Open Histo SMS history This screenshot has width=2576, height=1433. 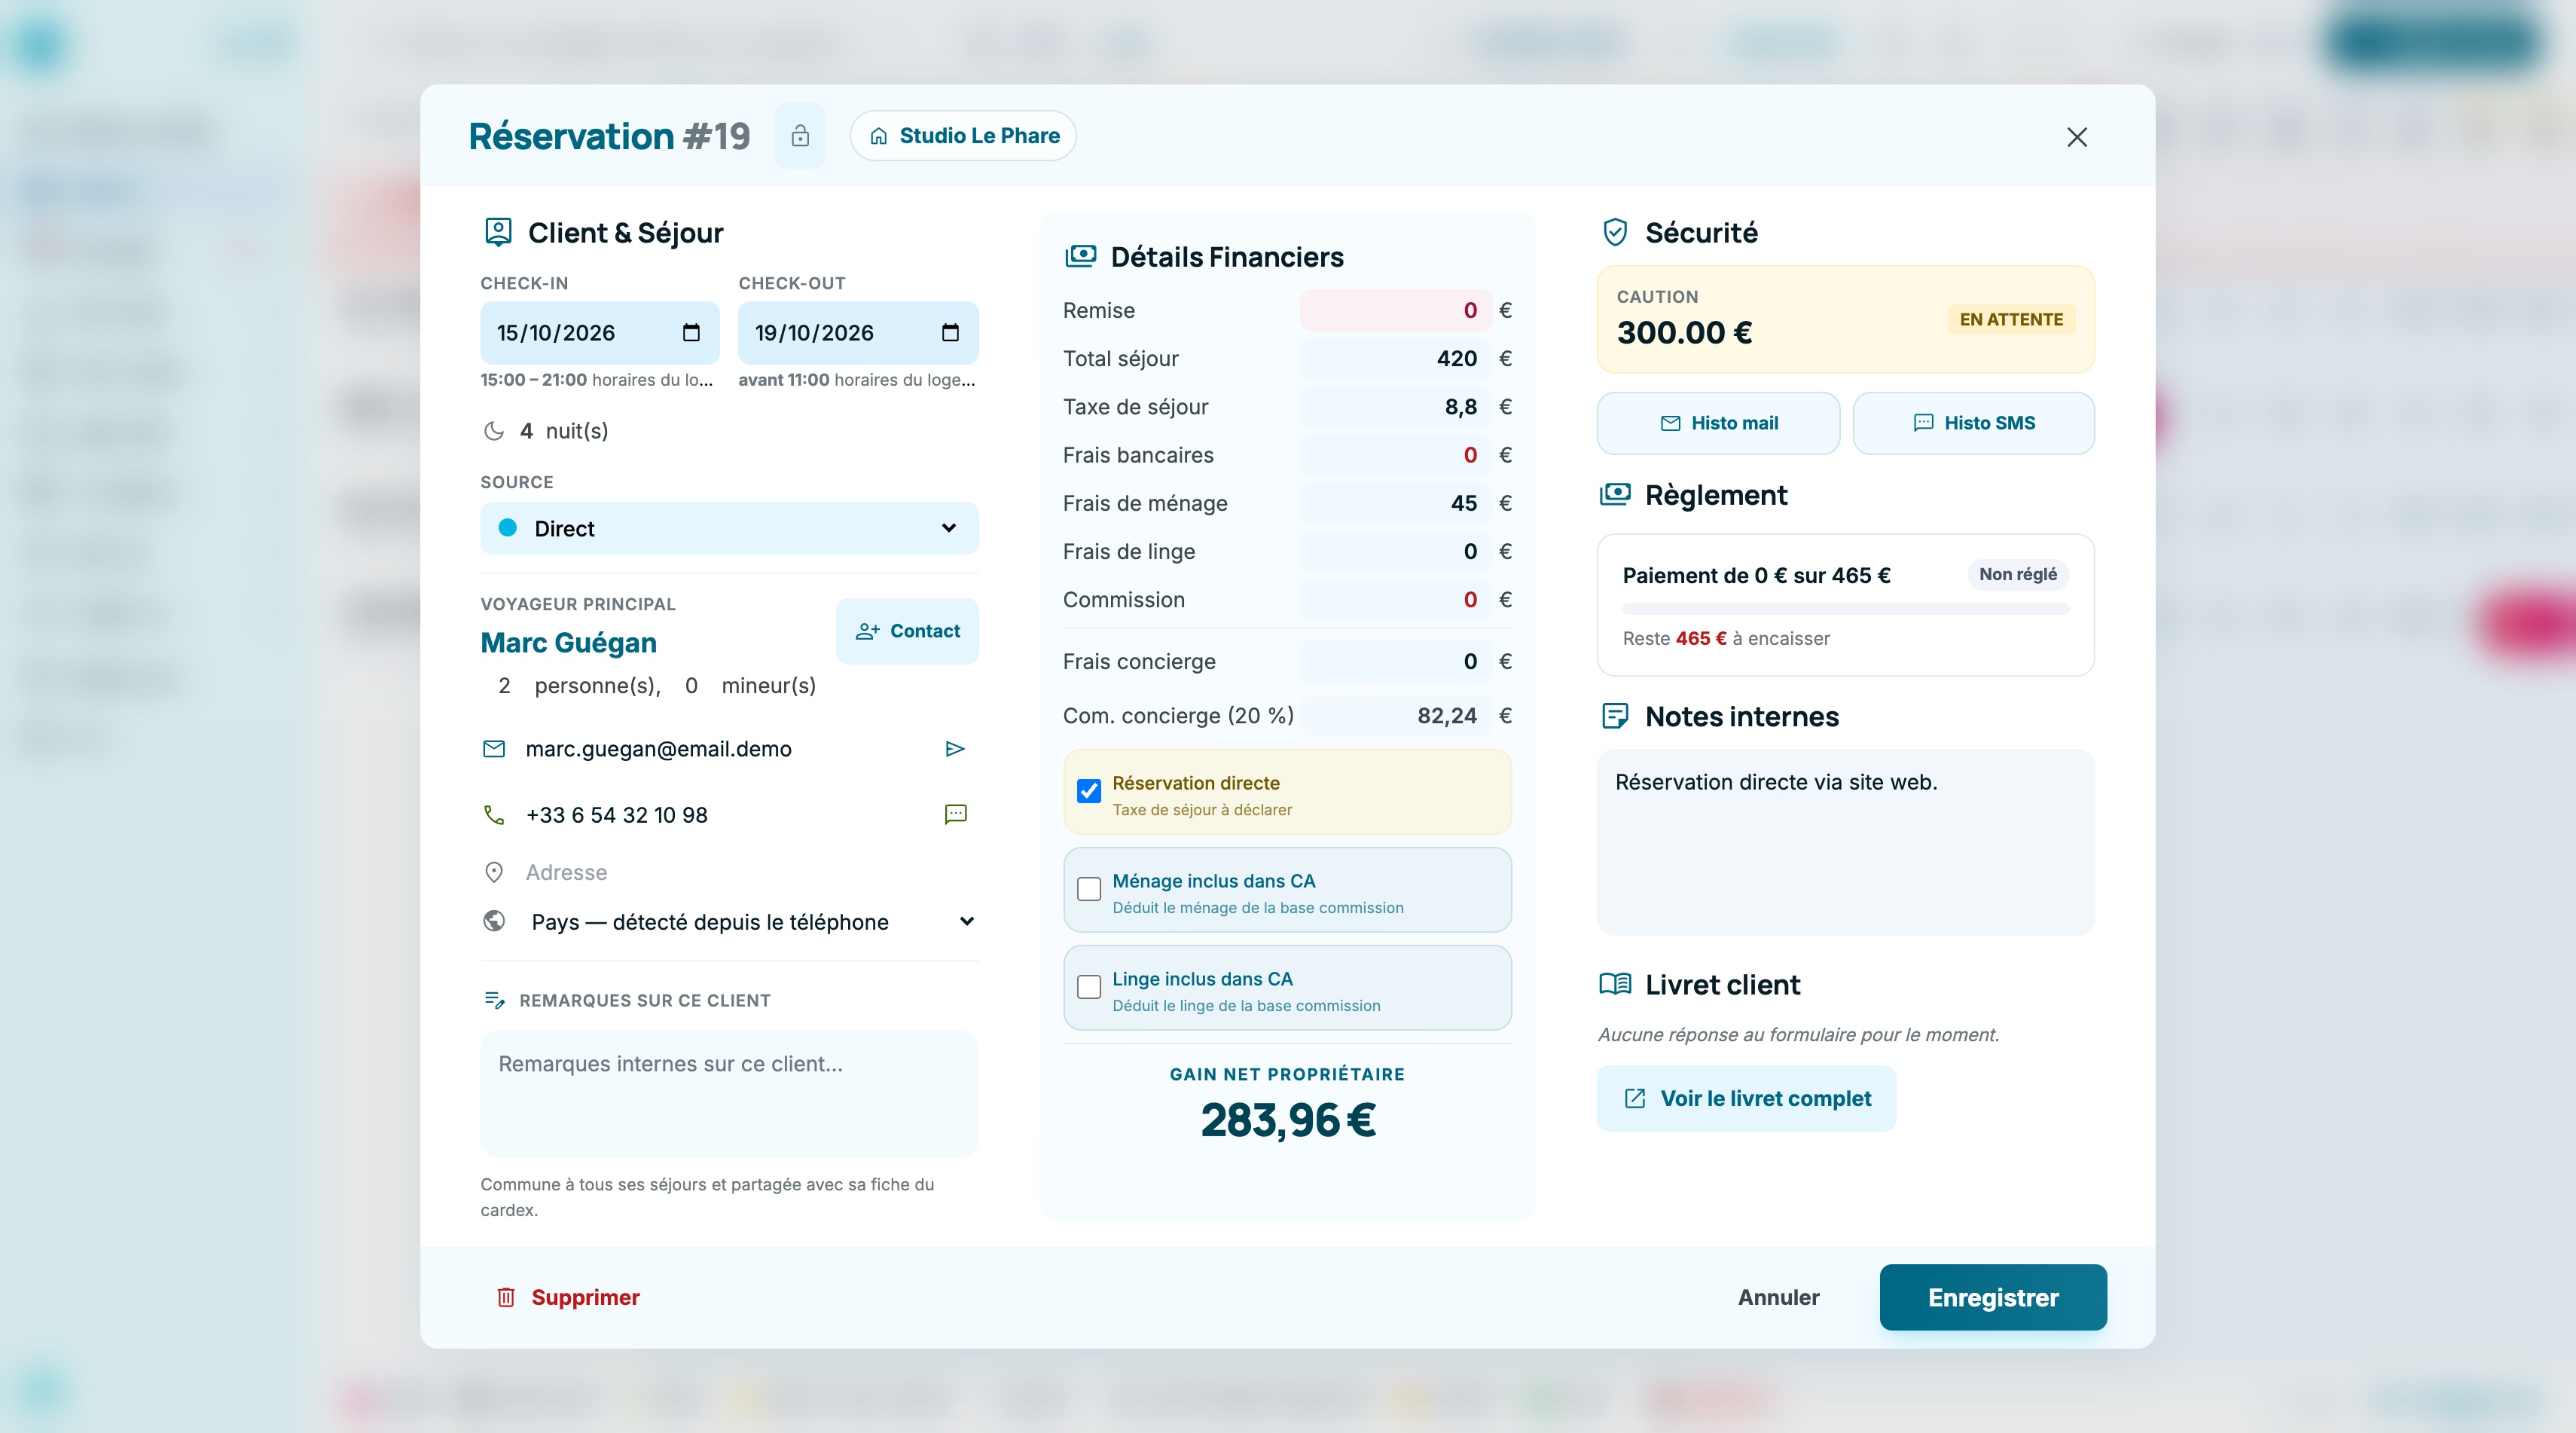pos(1973,423)
